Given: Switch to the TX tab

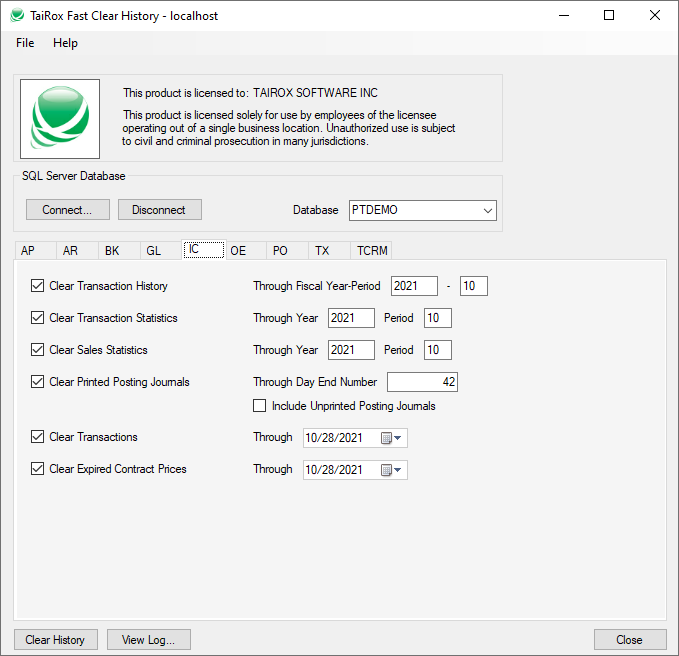Looking at the screenshot, I should tap(329, 251).
